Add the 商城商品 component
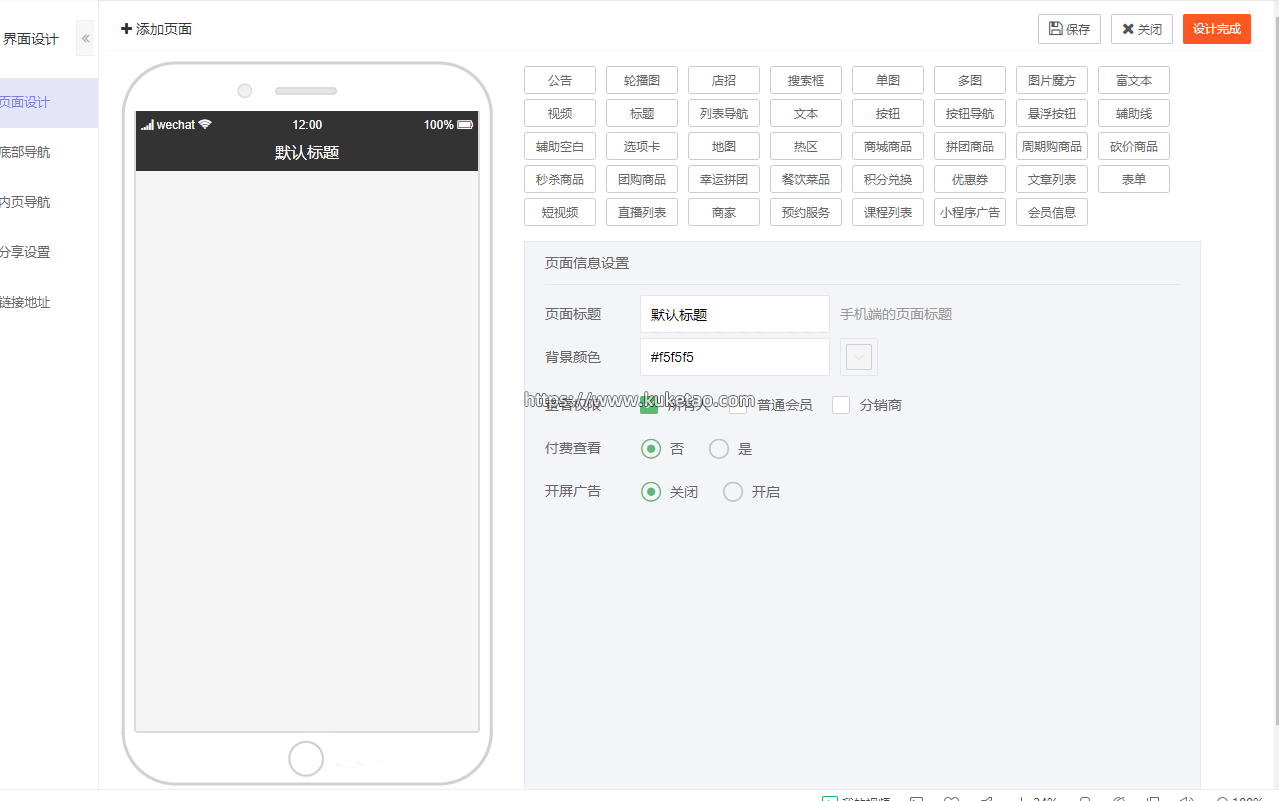This screenshot has width=1279, height=801. tap(888, 146)
